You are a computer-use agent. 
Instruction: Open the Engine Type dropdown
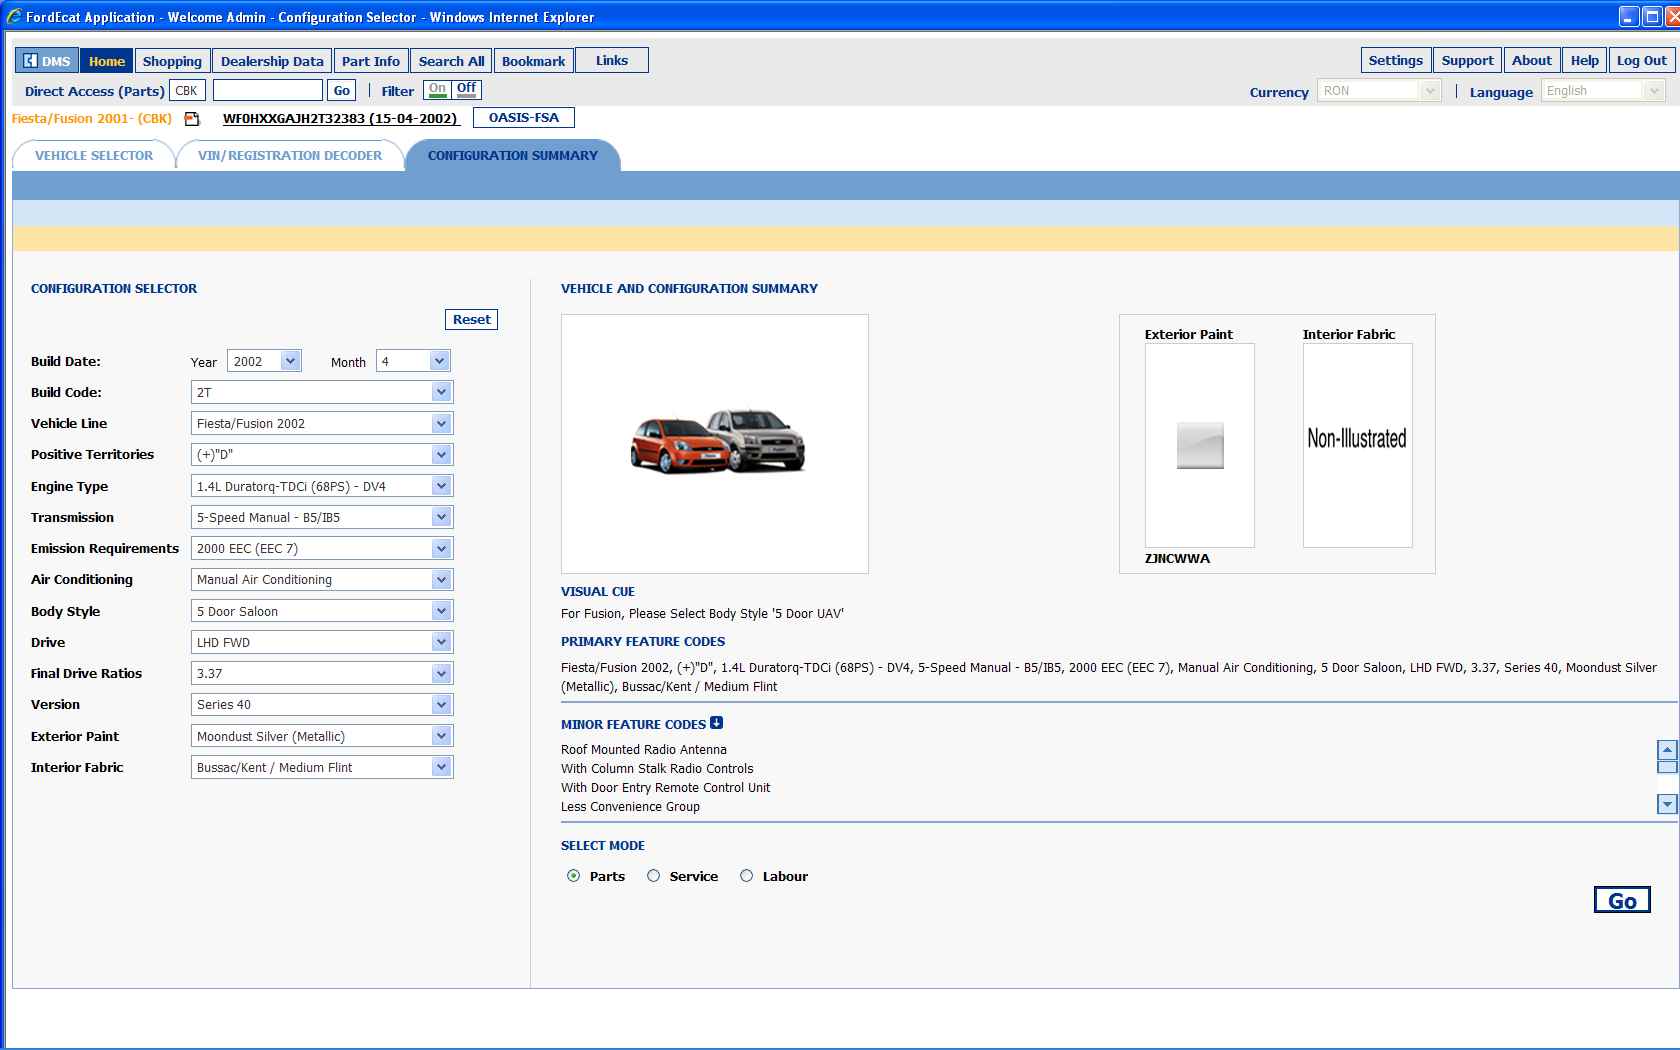pyautogui.click(x=441, y=486)
